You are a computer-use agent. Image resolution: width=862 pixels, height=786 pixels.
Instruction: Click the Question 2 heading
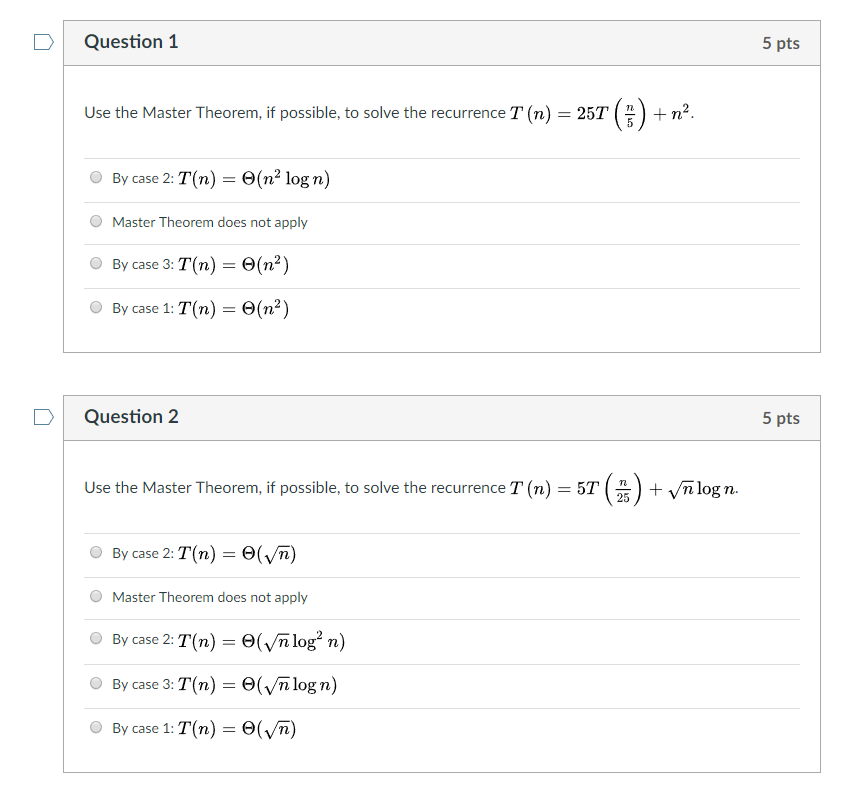coord(131,417)
